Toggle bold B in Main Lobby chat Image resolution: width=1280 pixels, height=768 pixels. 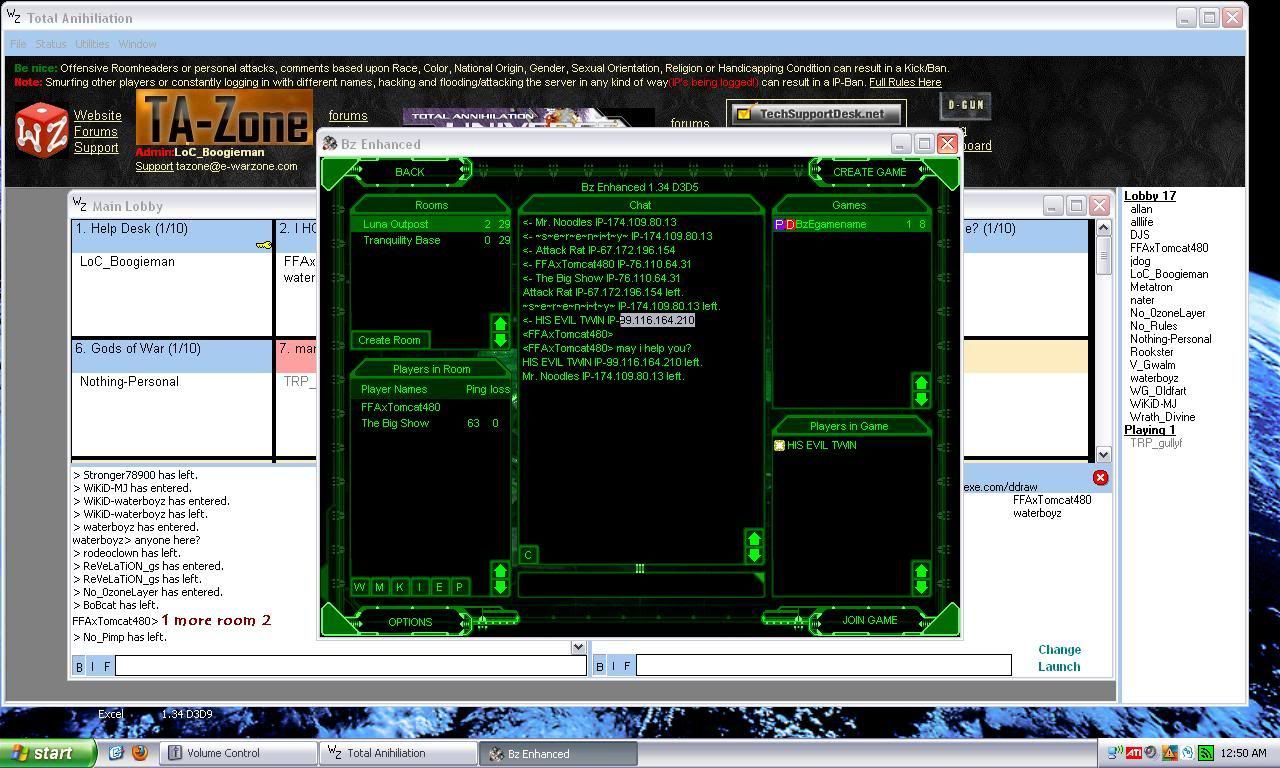coord(79,666)
